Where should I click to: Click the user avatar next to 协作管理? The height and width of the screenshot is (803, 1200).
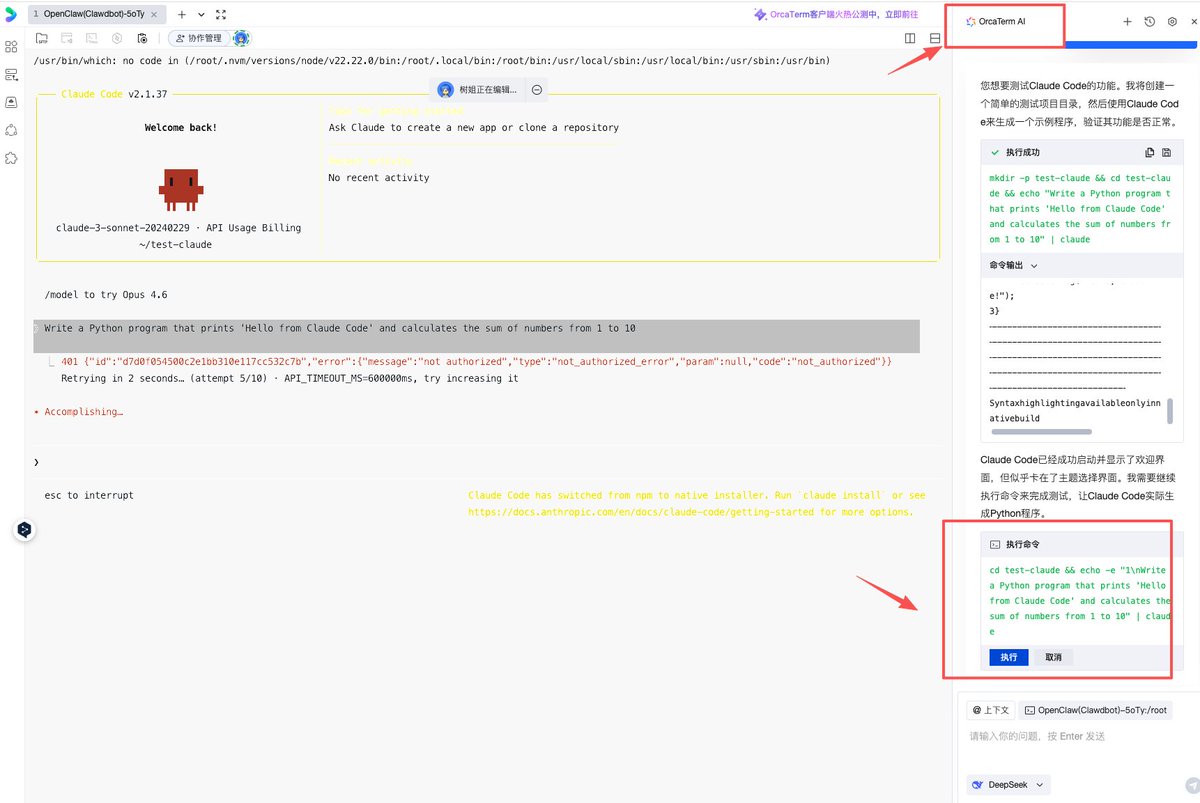coord(241,38)
